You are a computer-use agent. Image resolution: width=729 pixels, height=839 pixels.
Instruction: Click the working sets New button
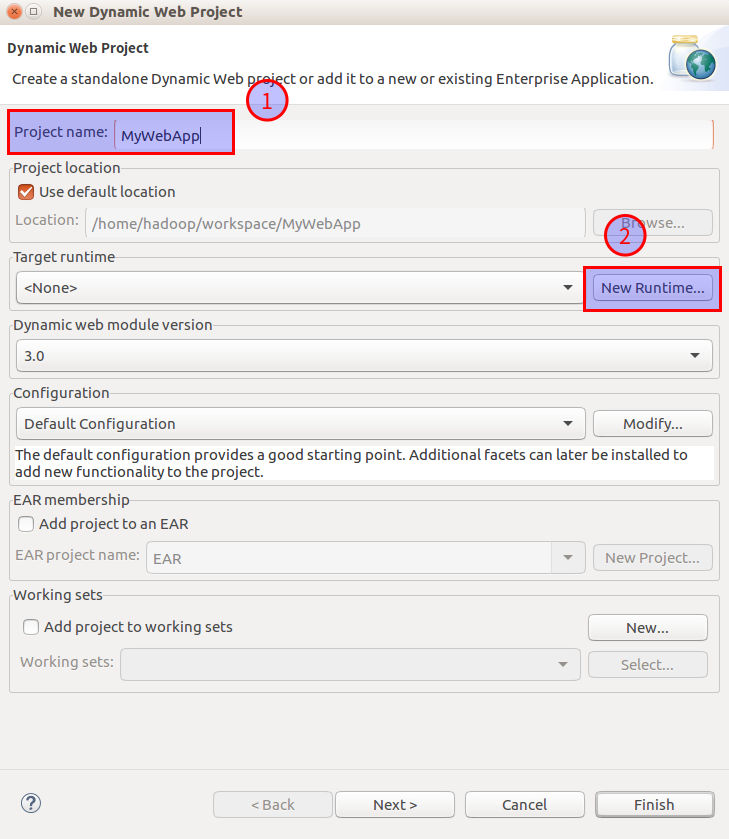click(x=647, y=628)
